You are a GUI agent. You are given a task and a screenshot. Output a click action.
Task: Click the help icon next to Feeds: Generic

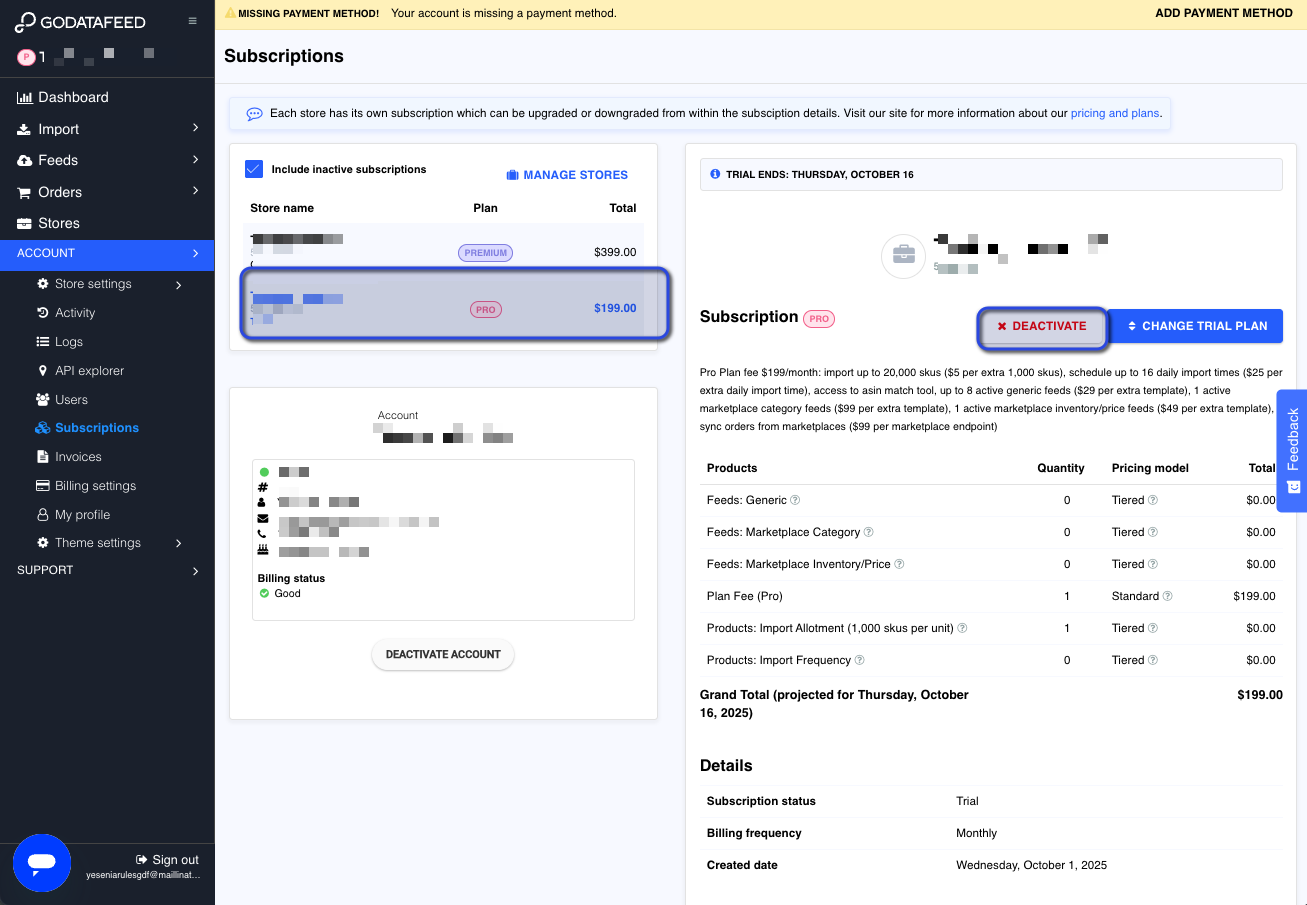click(x=796, y=500)
